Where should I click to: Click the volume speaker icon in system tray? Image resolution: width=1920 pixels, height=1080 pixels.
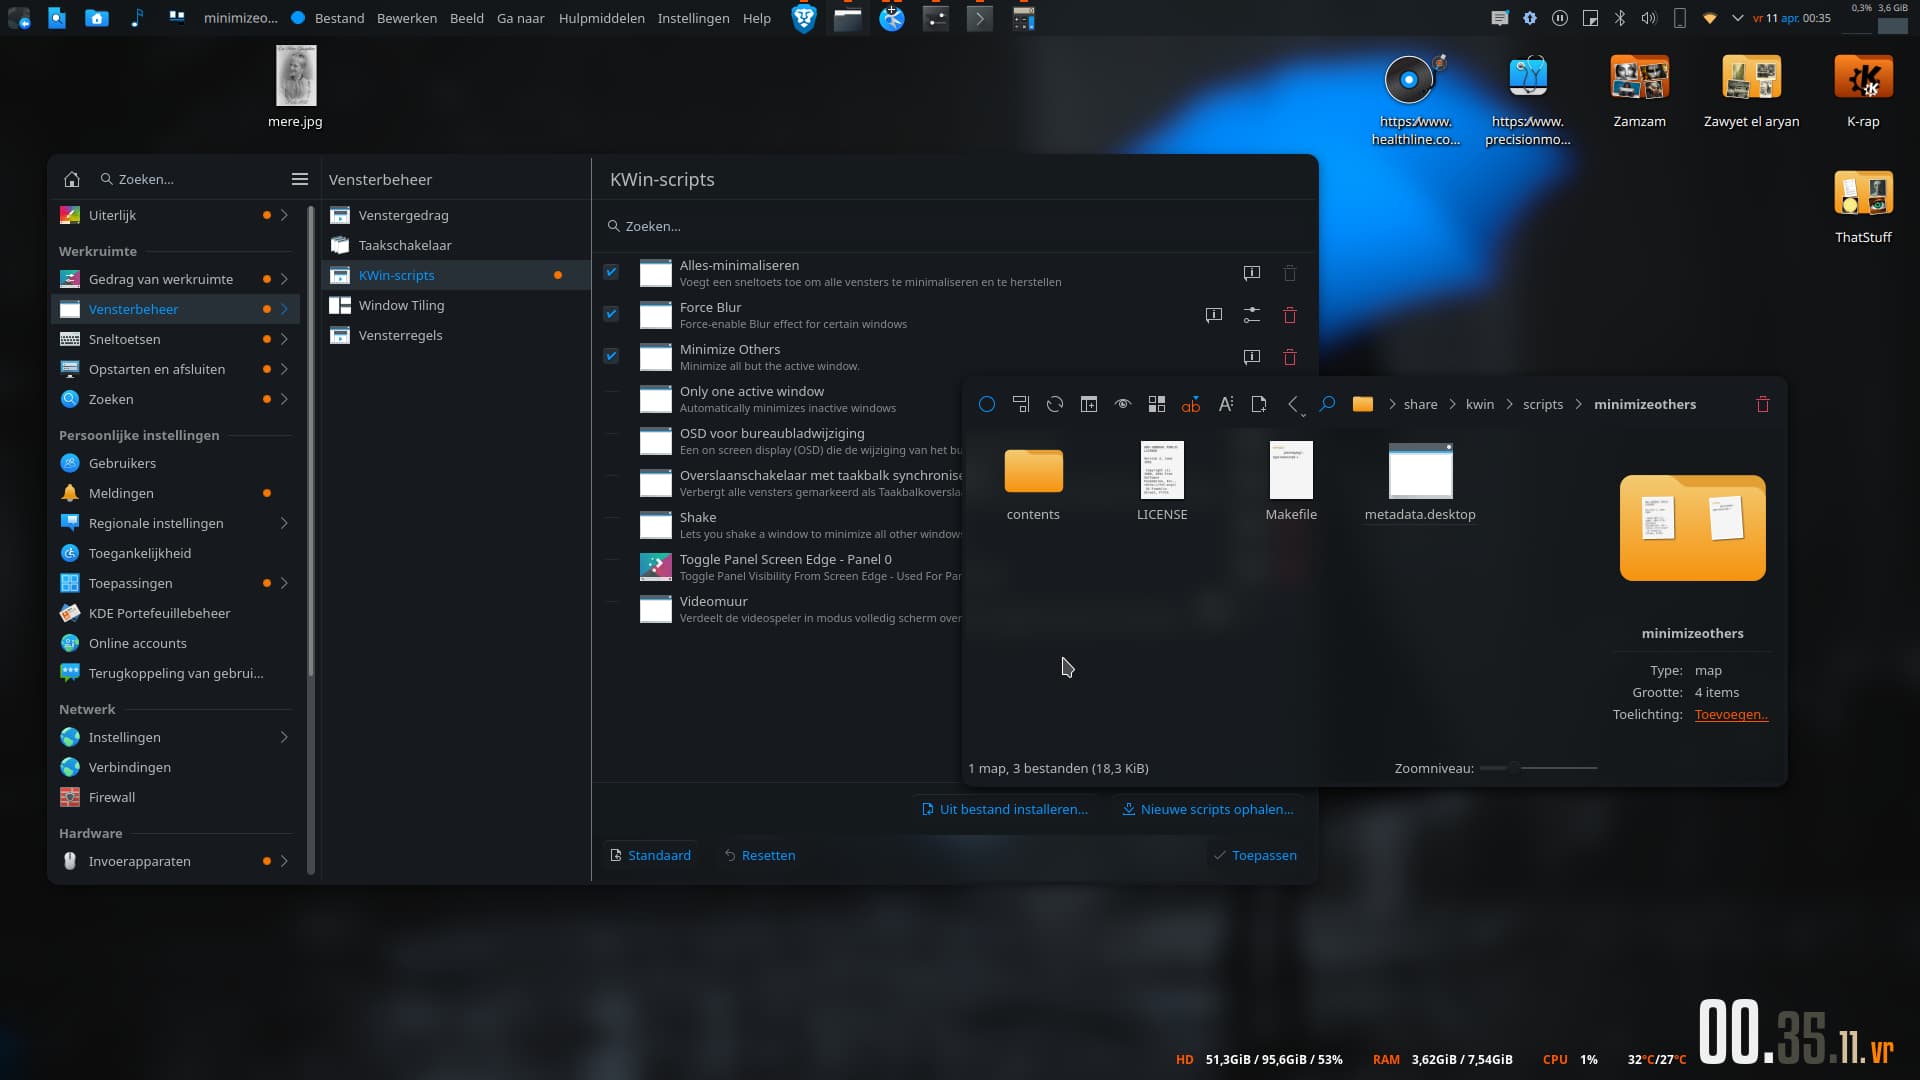pos(1649,18)
